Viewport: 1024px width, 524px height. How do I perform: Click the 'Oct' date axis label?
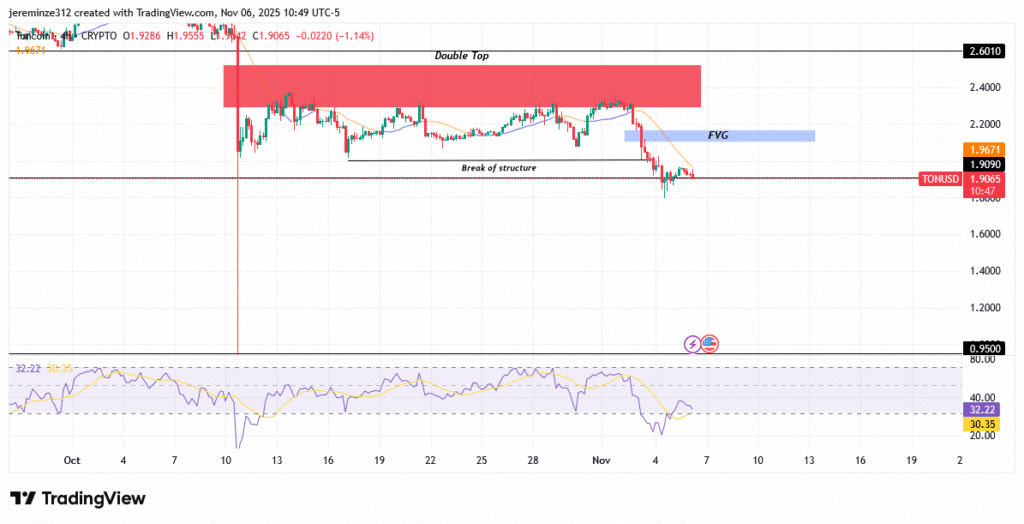72,461
